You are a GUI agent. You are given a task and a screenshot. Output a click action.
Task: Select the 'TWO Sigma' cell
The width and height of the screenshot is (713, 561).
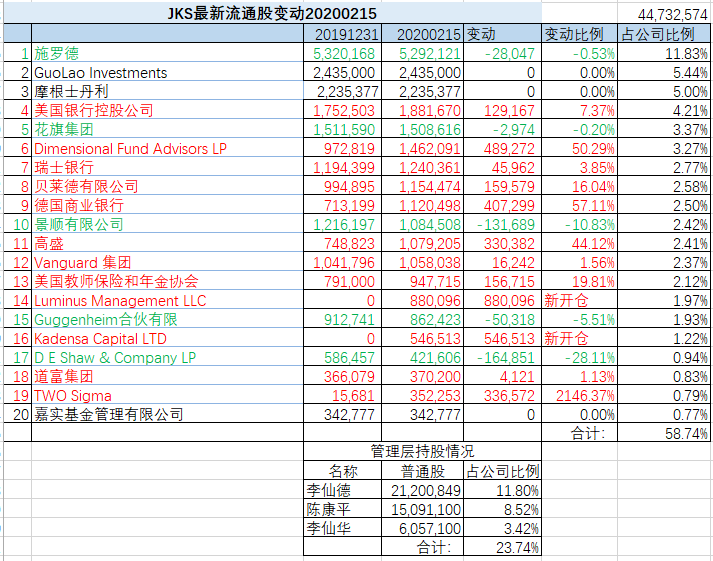167,396
